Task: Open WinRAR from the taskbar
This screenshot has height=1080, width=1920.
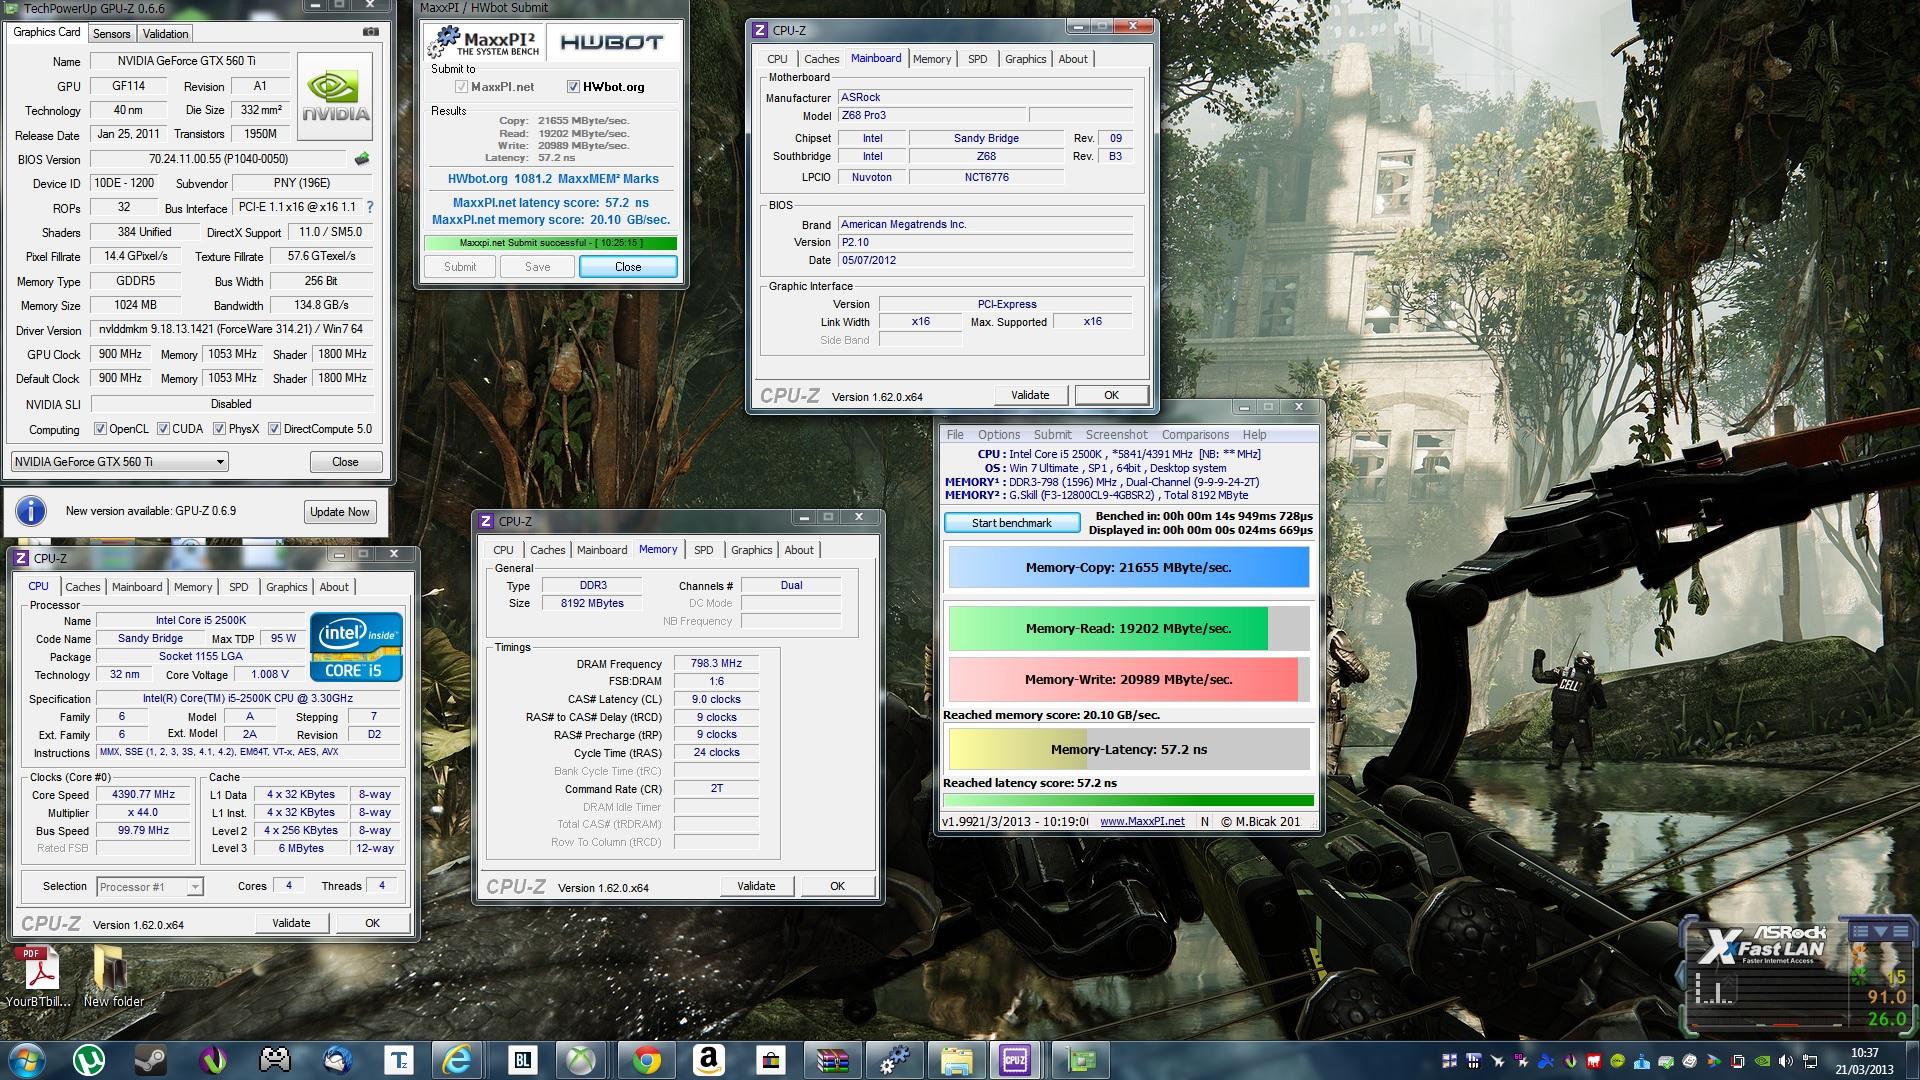Action: (832, 1060)
